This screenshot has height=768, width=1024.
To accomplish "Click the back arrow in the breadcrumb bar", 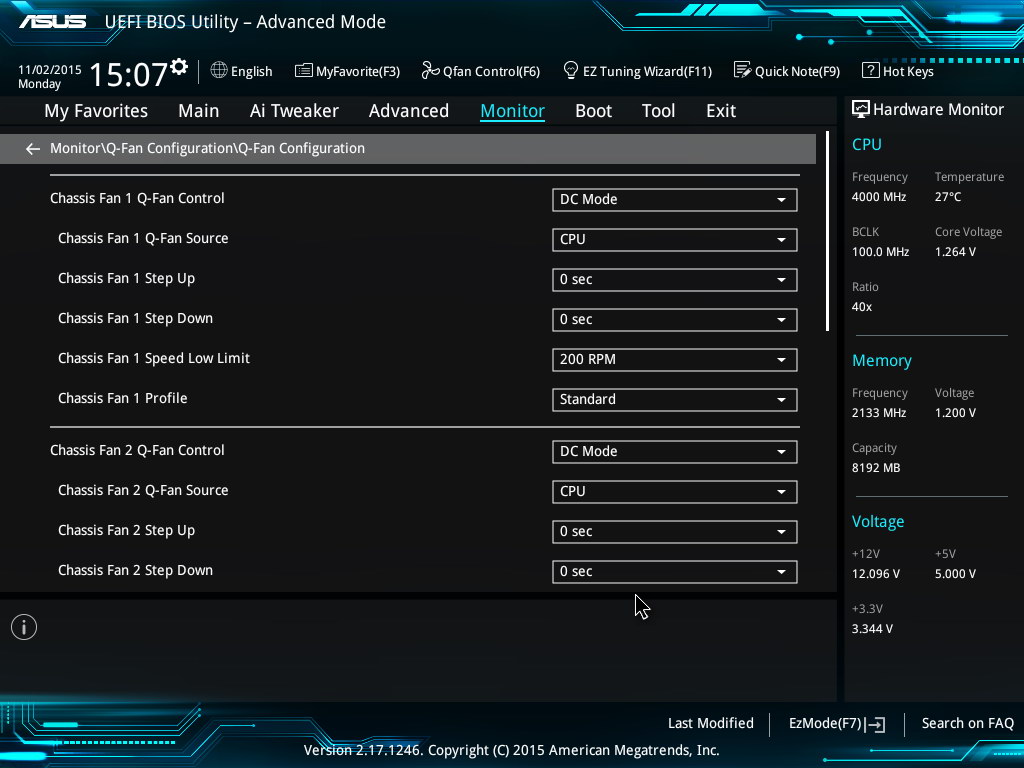I will pos(33,149).
